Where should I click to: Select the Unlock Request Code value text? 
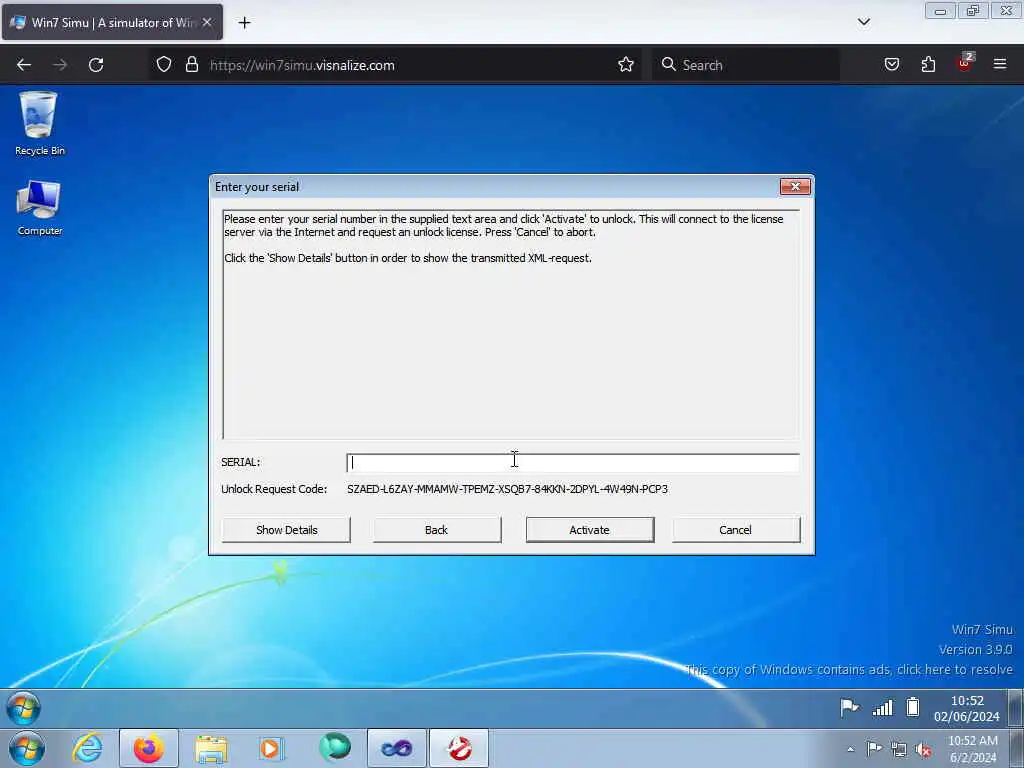click(x=507, y=489)
